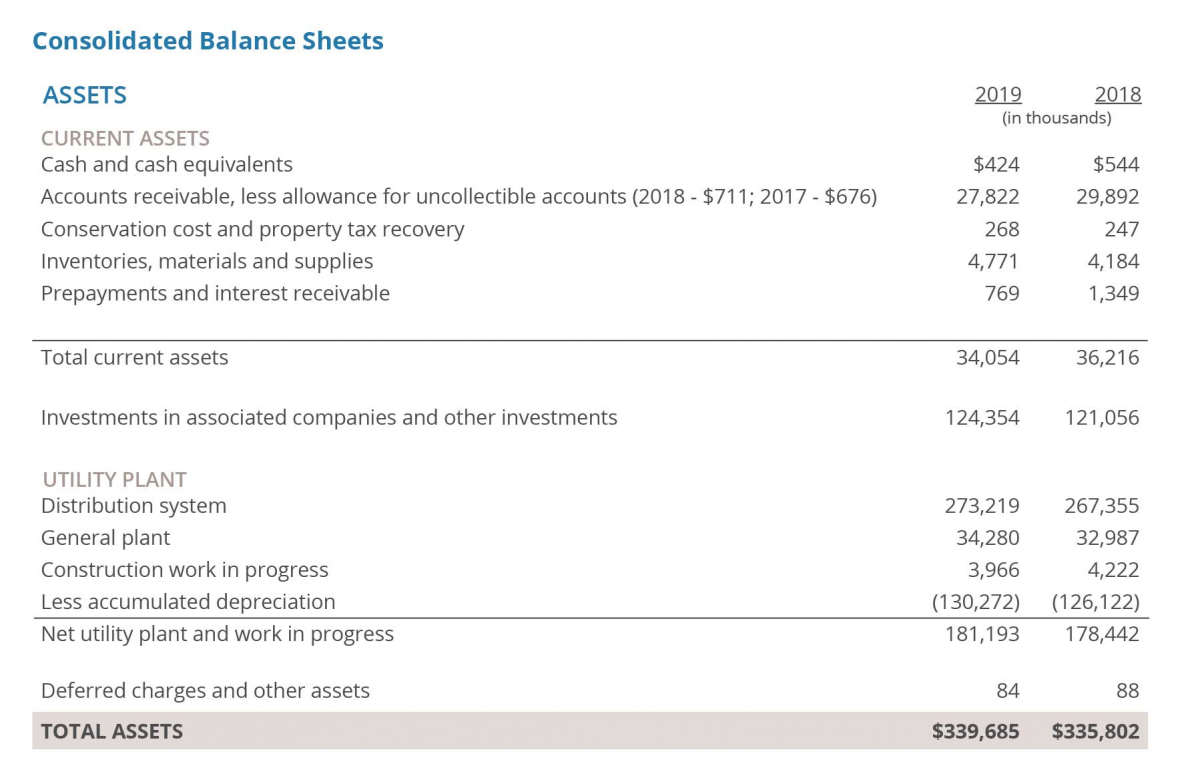Select the 2019 General plant value 34,280

pos(988,538)
